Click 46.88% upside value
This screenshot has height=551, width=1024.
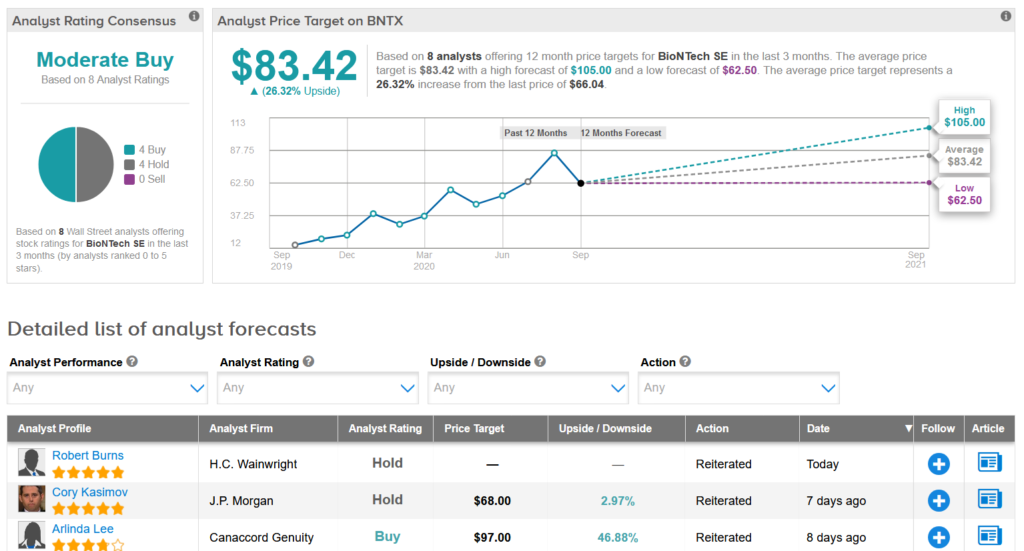[x=618, y=537]
